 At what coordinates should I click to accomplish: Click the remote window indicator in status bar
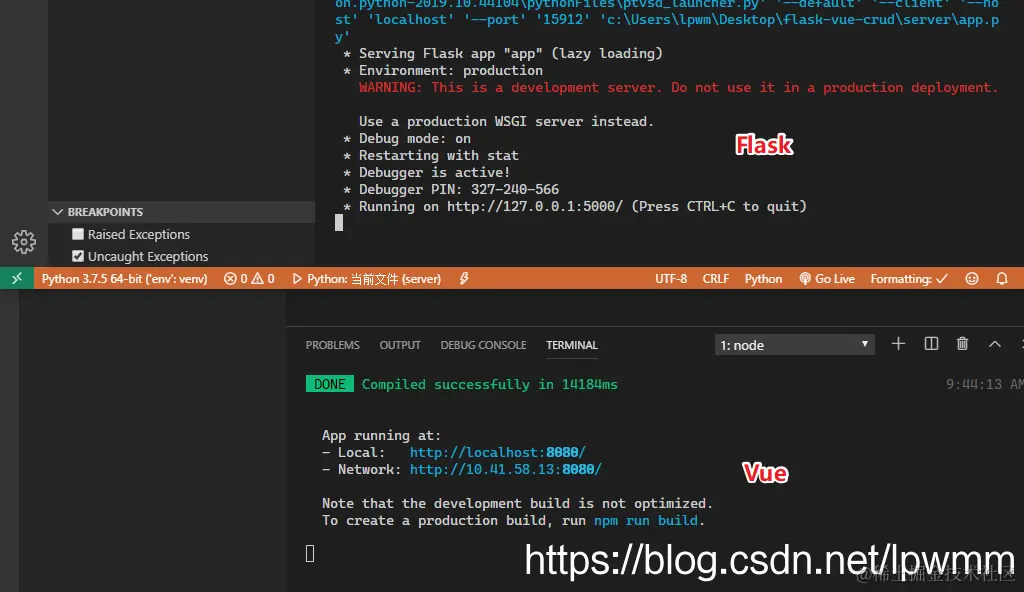17,278
